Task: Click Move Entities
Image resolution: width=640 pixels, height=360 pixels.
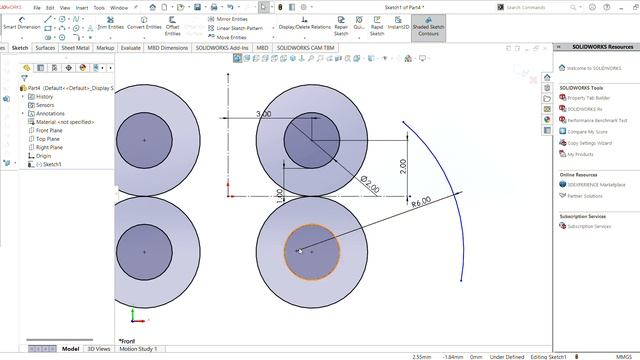Action: [227, 37]
